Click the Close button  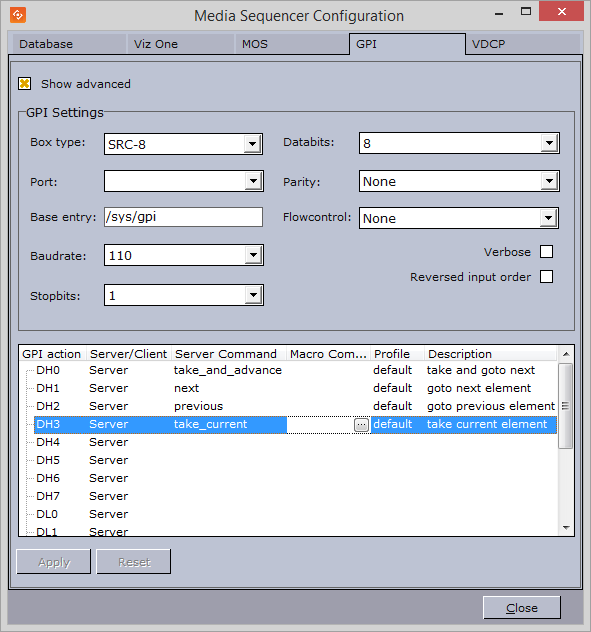click(522, 607)
